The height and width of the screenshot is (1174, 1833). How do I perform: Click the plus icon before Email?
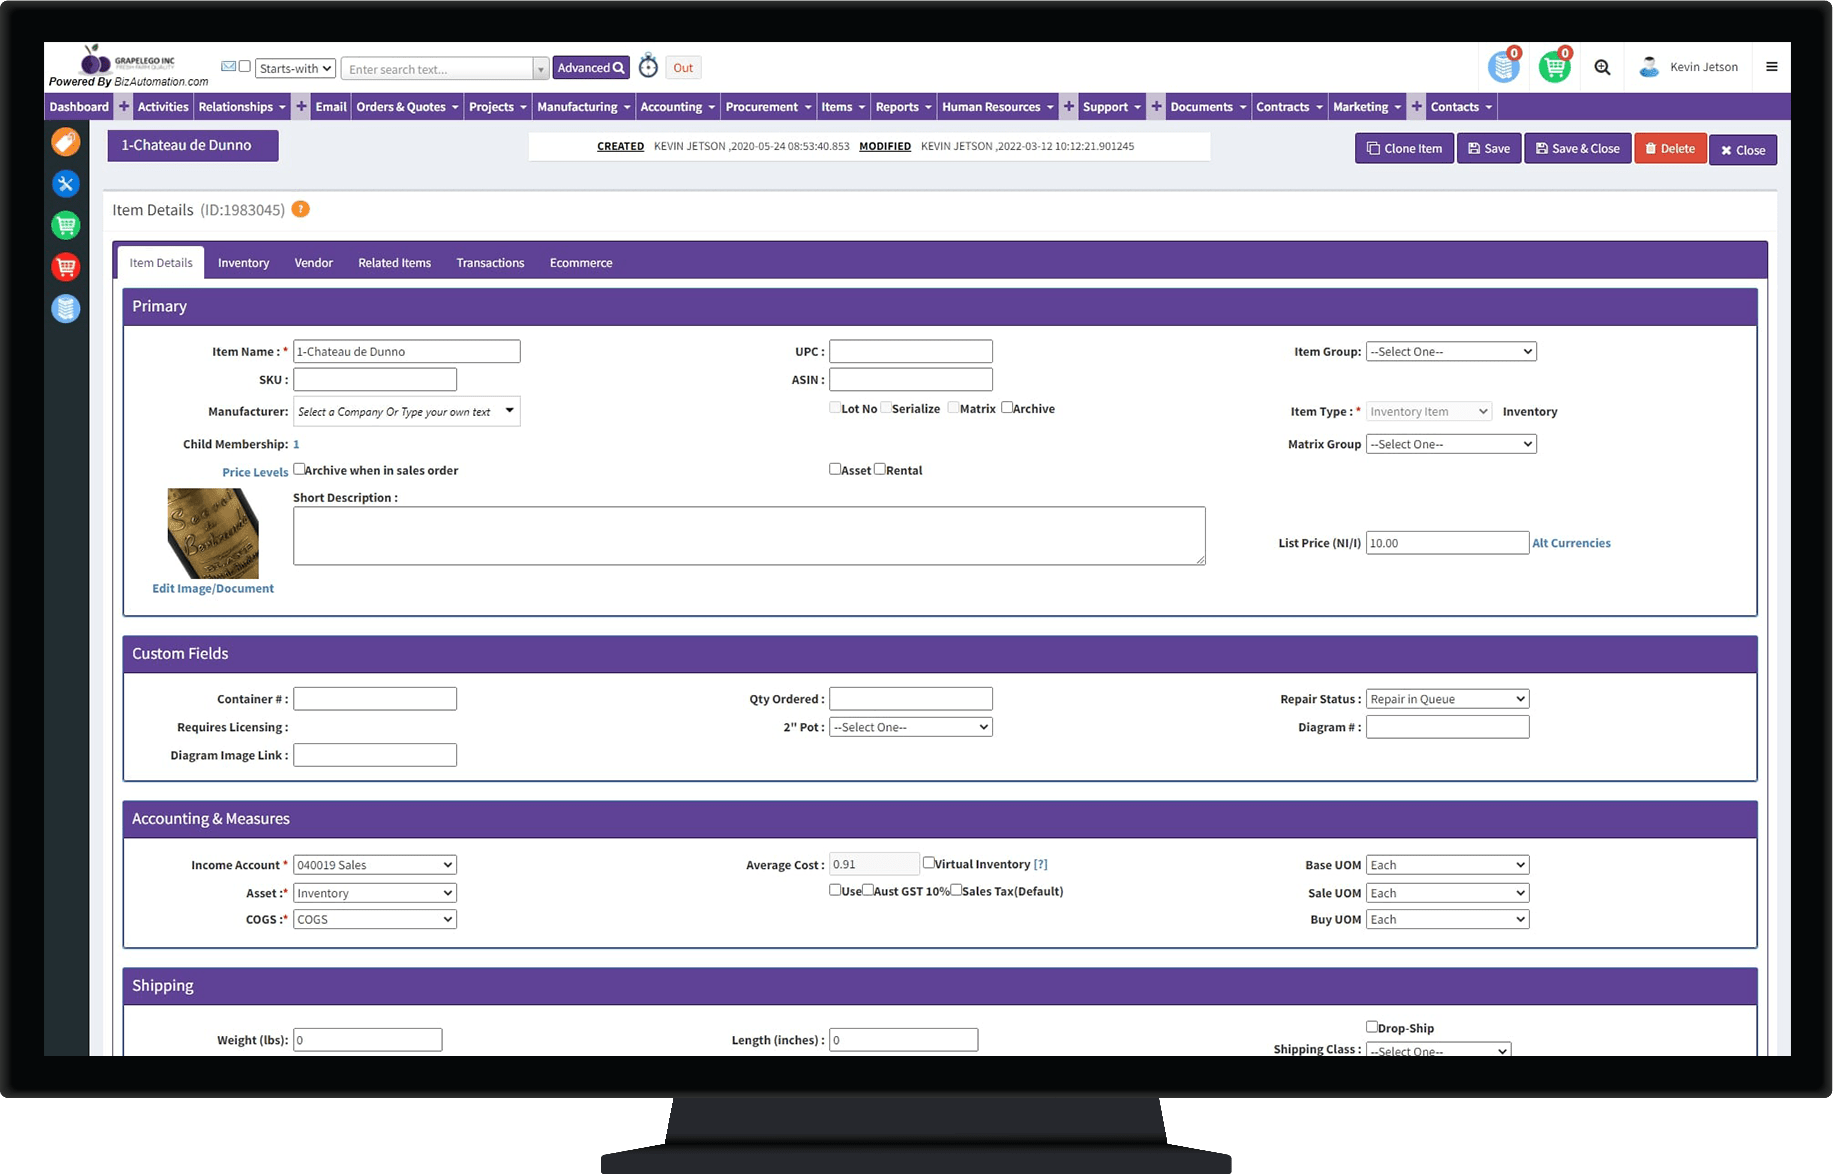[301, 107]
